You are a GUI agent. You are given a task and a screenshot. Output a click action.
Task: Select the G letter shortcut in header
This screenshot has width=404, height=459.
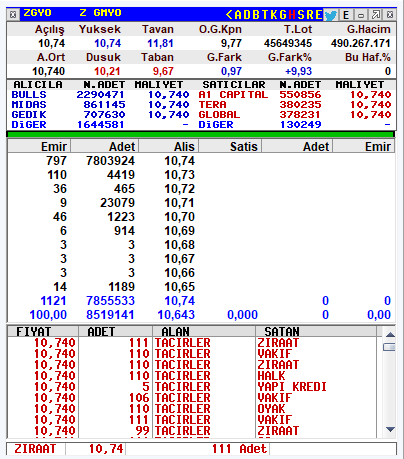[283, 15]
